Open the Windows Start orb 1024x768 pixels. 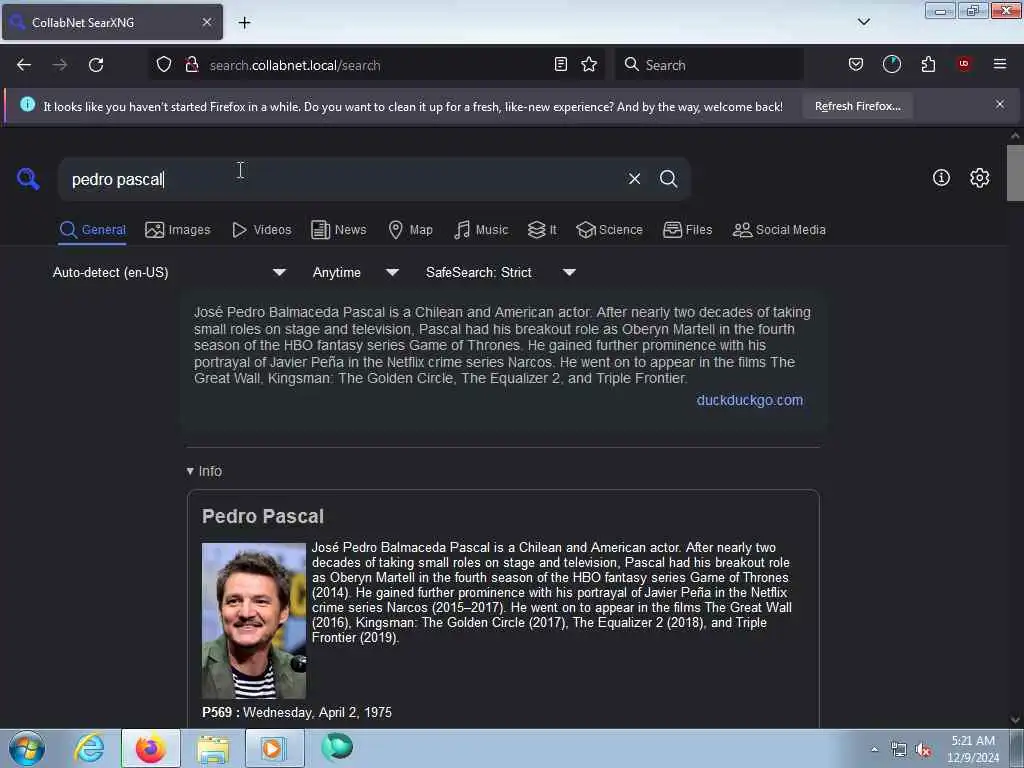(x=27, y=748)
